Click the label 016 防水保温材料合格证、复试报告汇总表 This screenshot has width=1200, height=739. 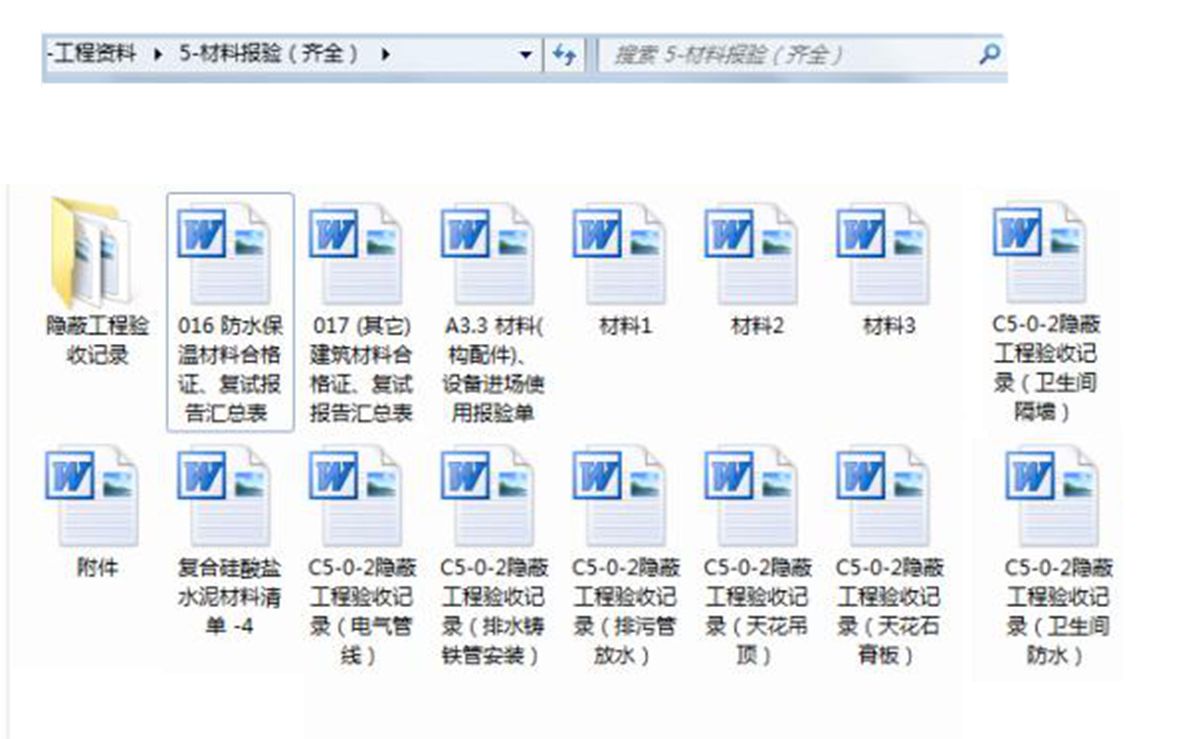[229, 369]
